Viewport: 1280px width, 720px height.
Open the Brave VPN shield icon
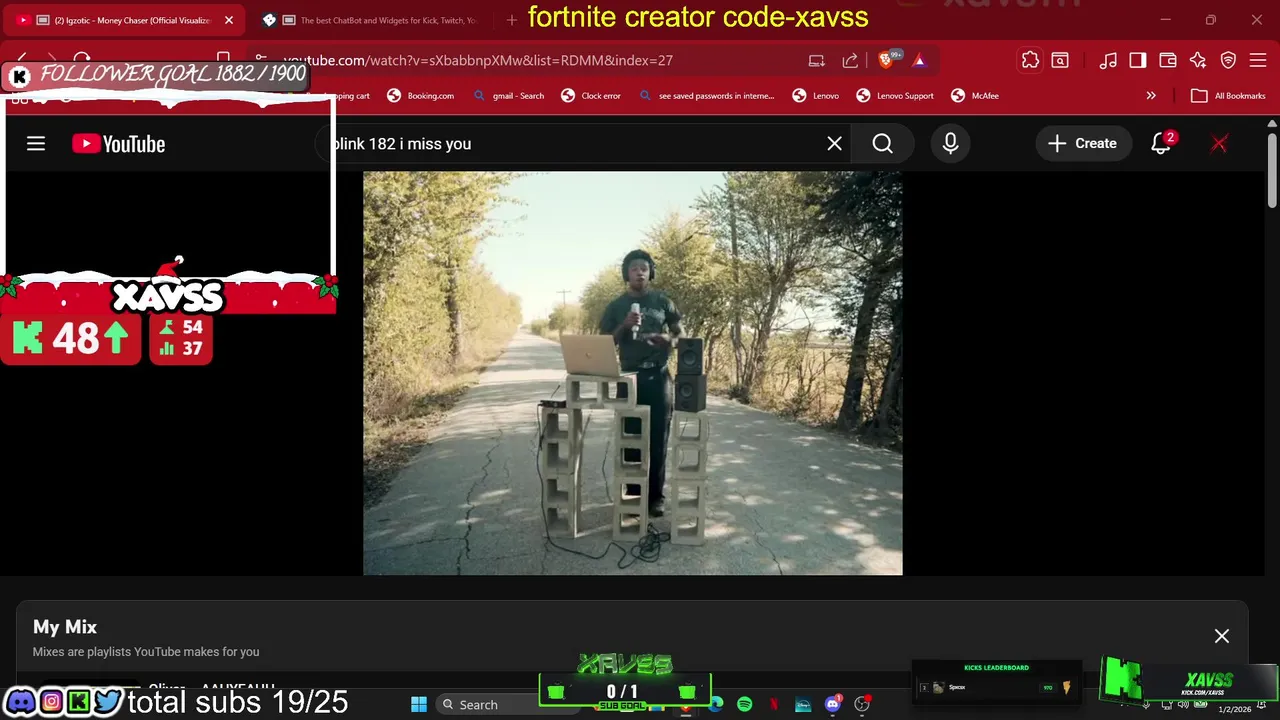pos(1228,60)
